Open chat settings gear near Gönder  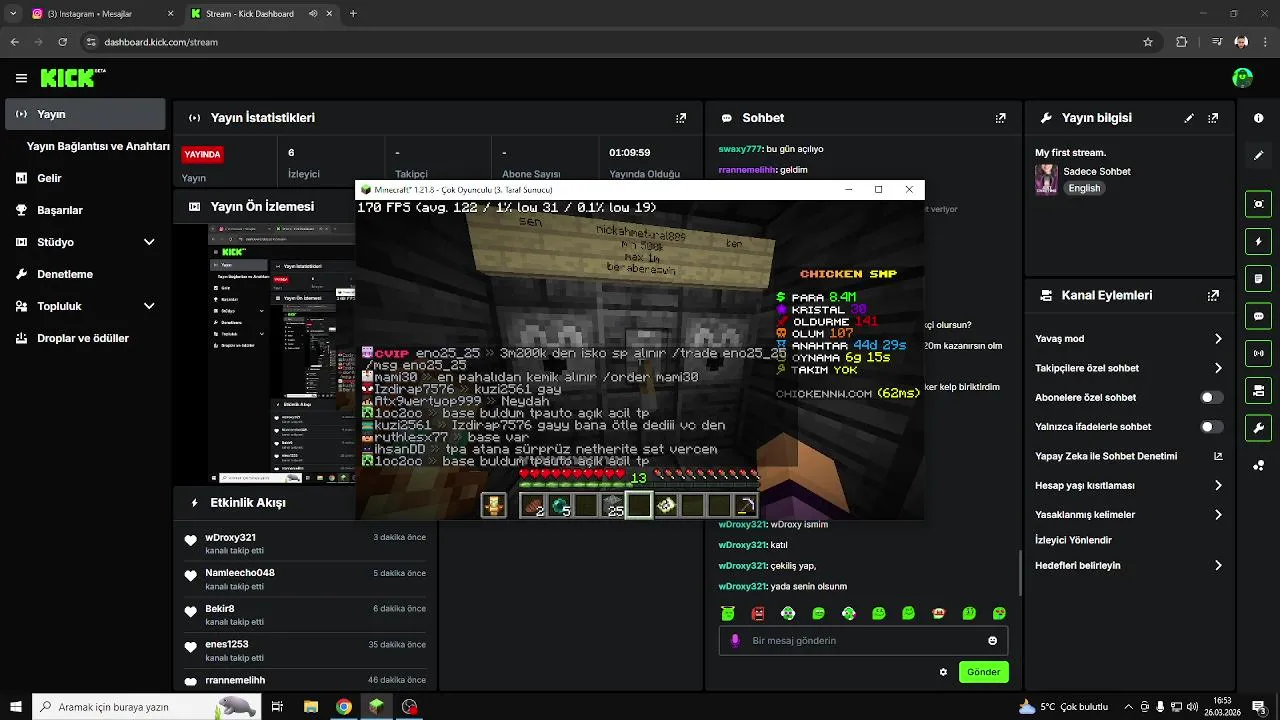coord(942,672)
